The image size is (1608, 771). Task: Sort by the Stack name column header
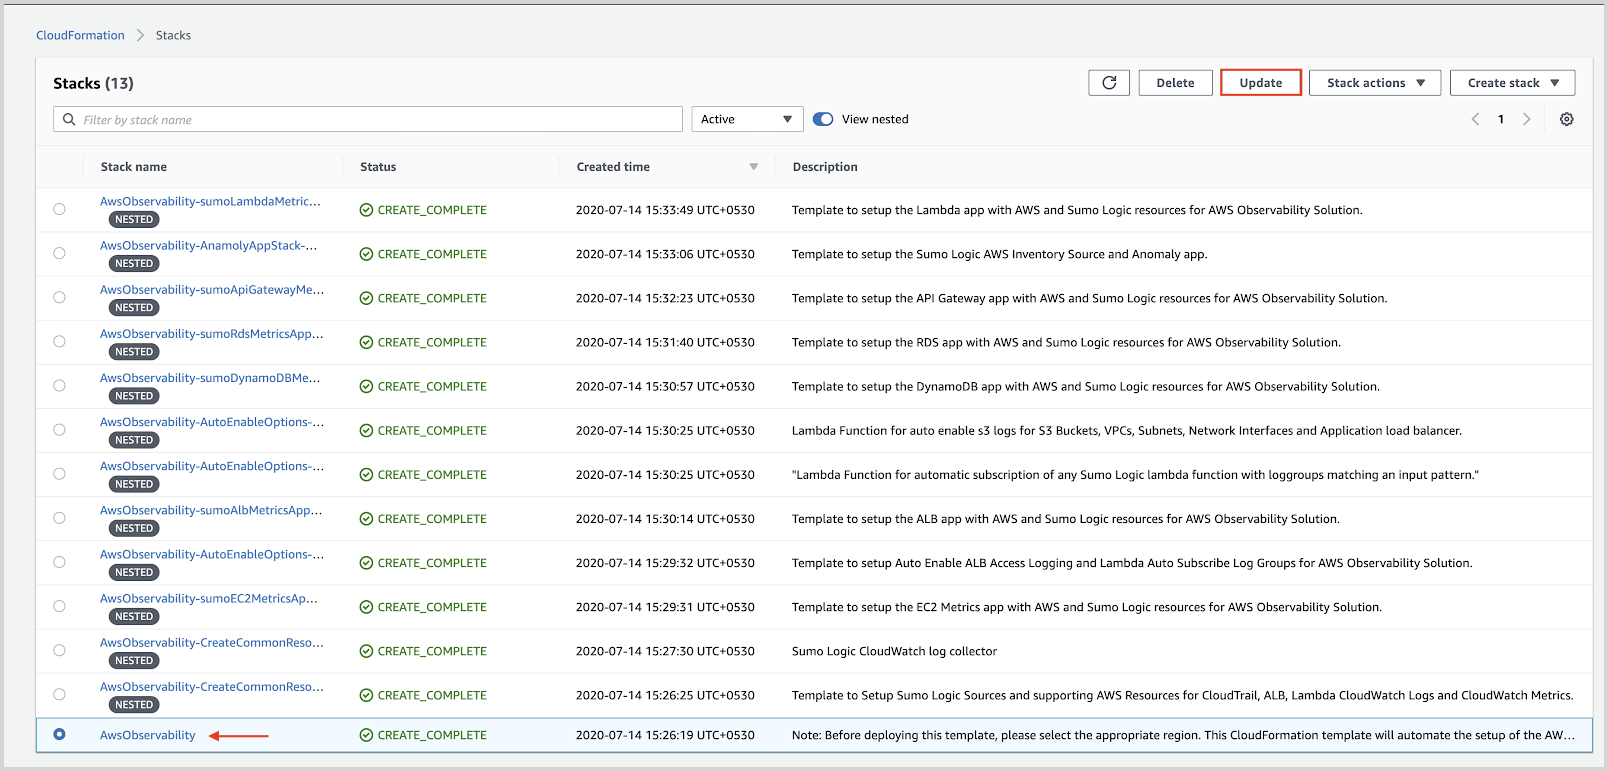pos(134,167)
